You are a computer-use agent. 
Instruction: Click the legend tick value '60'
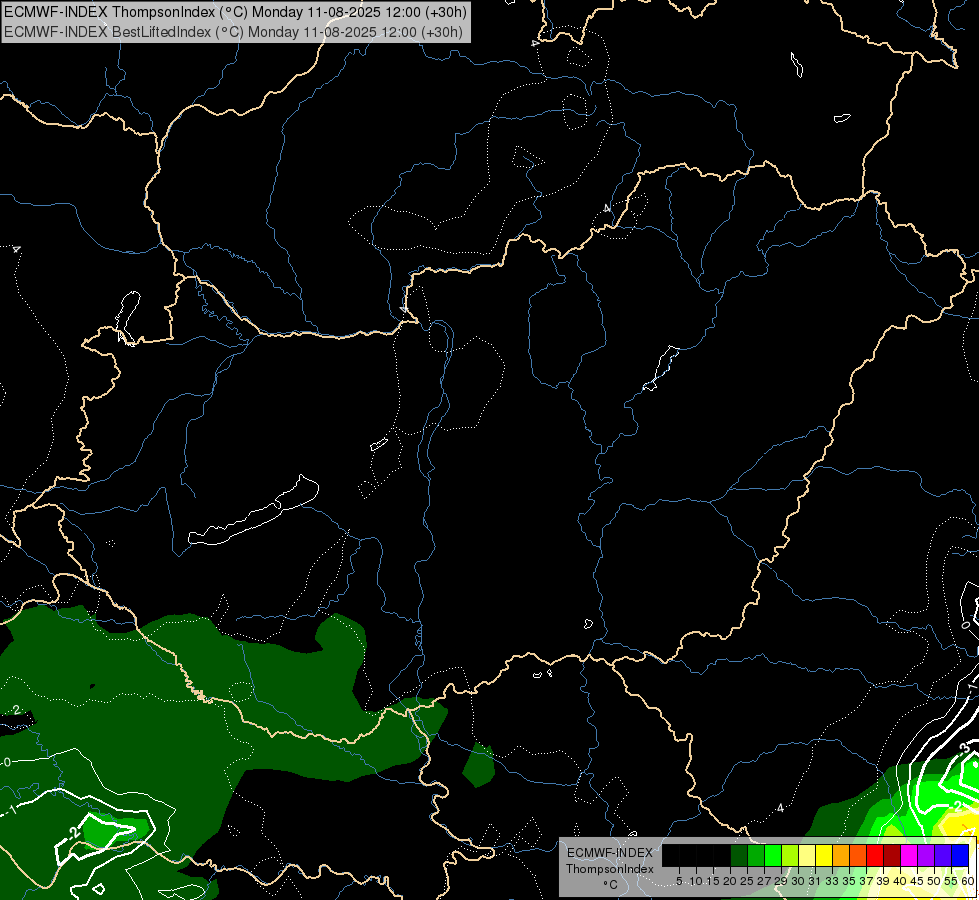point(968,881)
